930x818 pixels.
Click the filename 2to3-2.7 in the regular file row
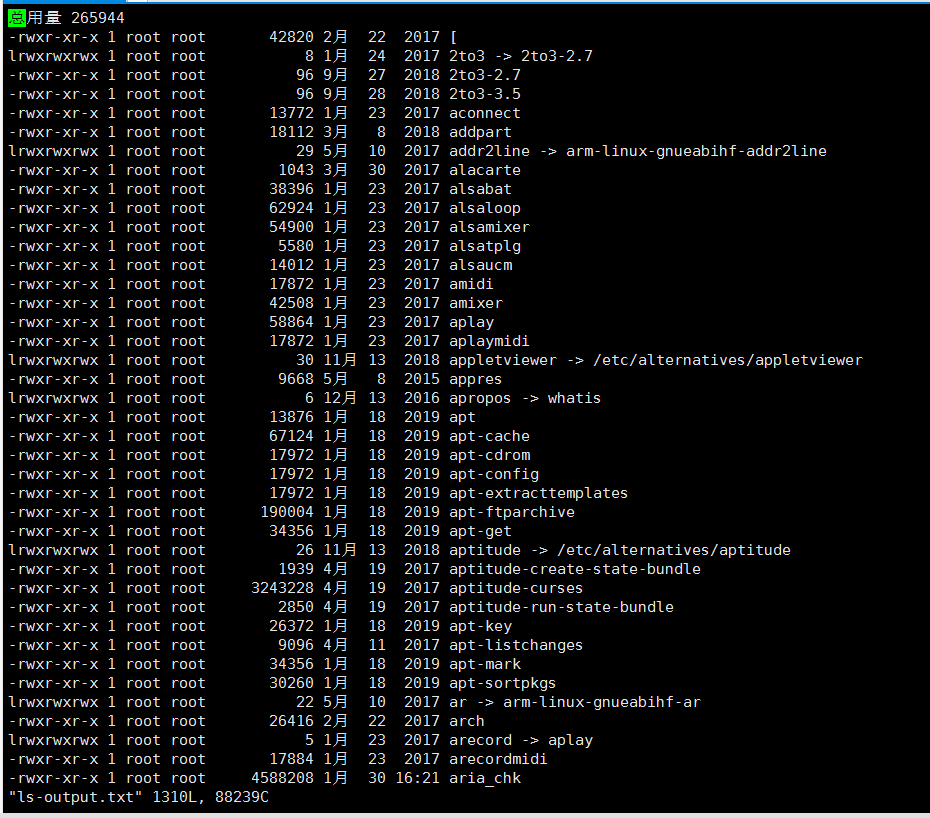(x=485, y=75)
